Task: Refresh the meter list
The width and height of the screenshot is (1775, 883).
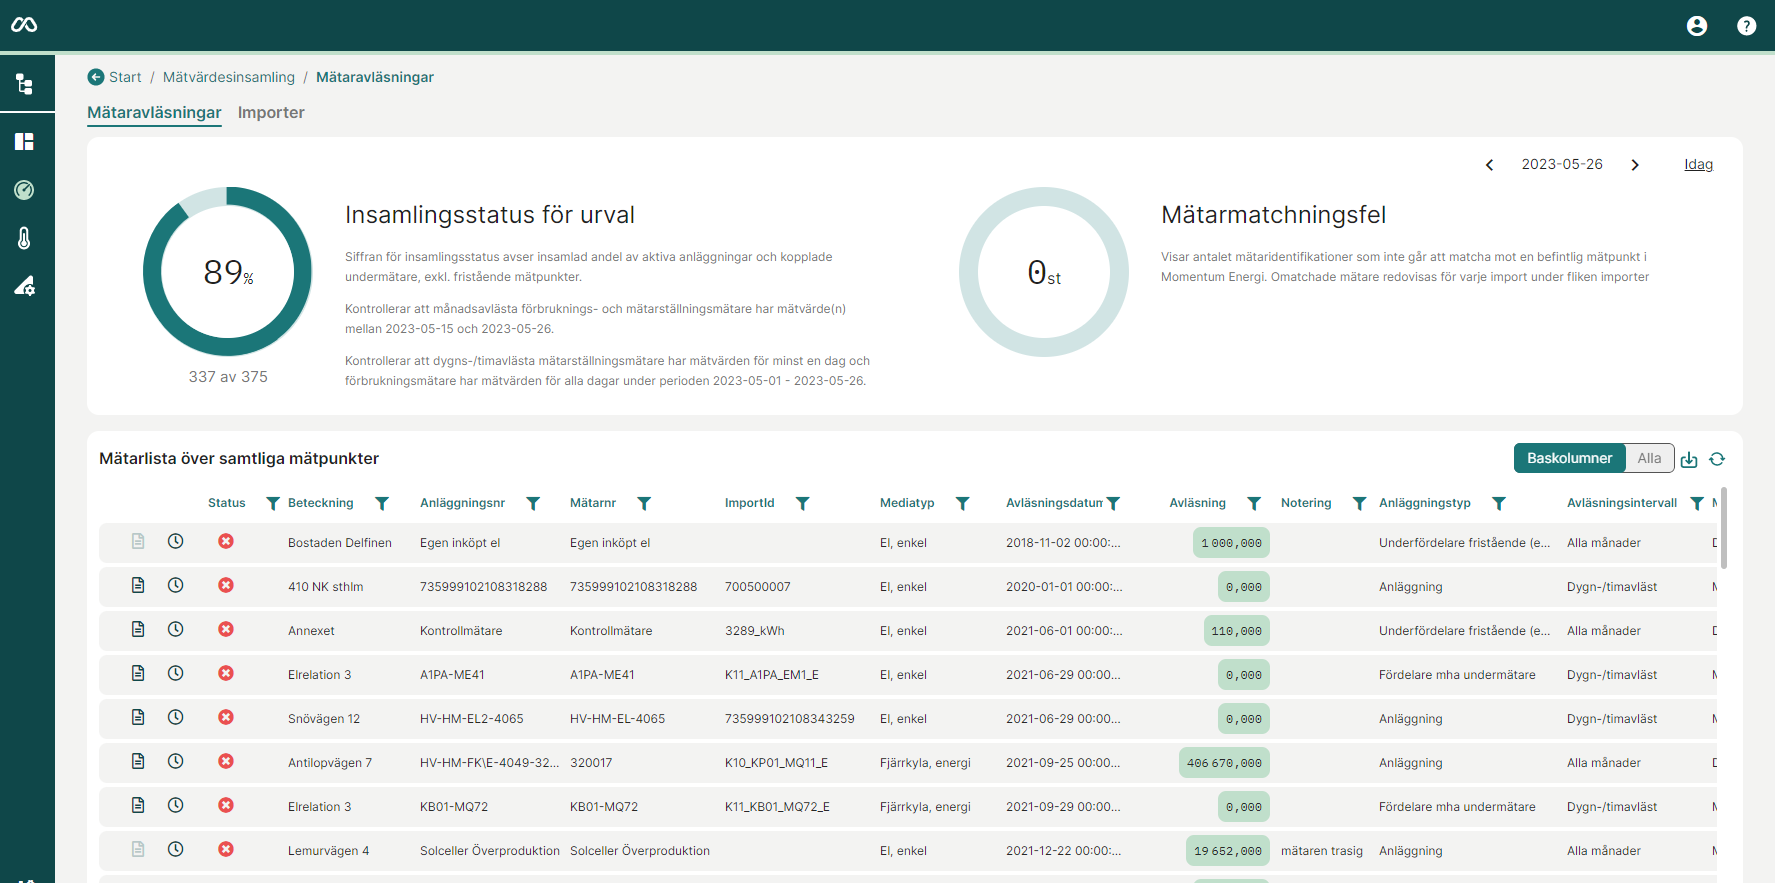Action: tap(1717, 459)
